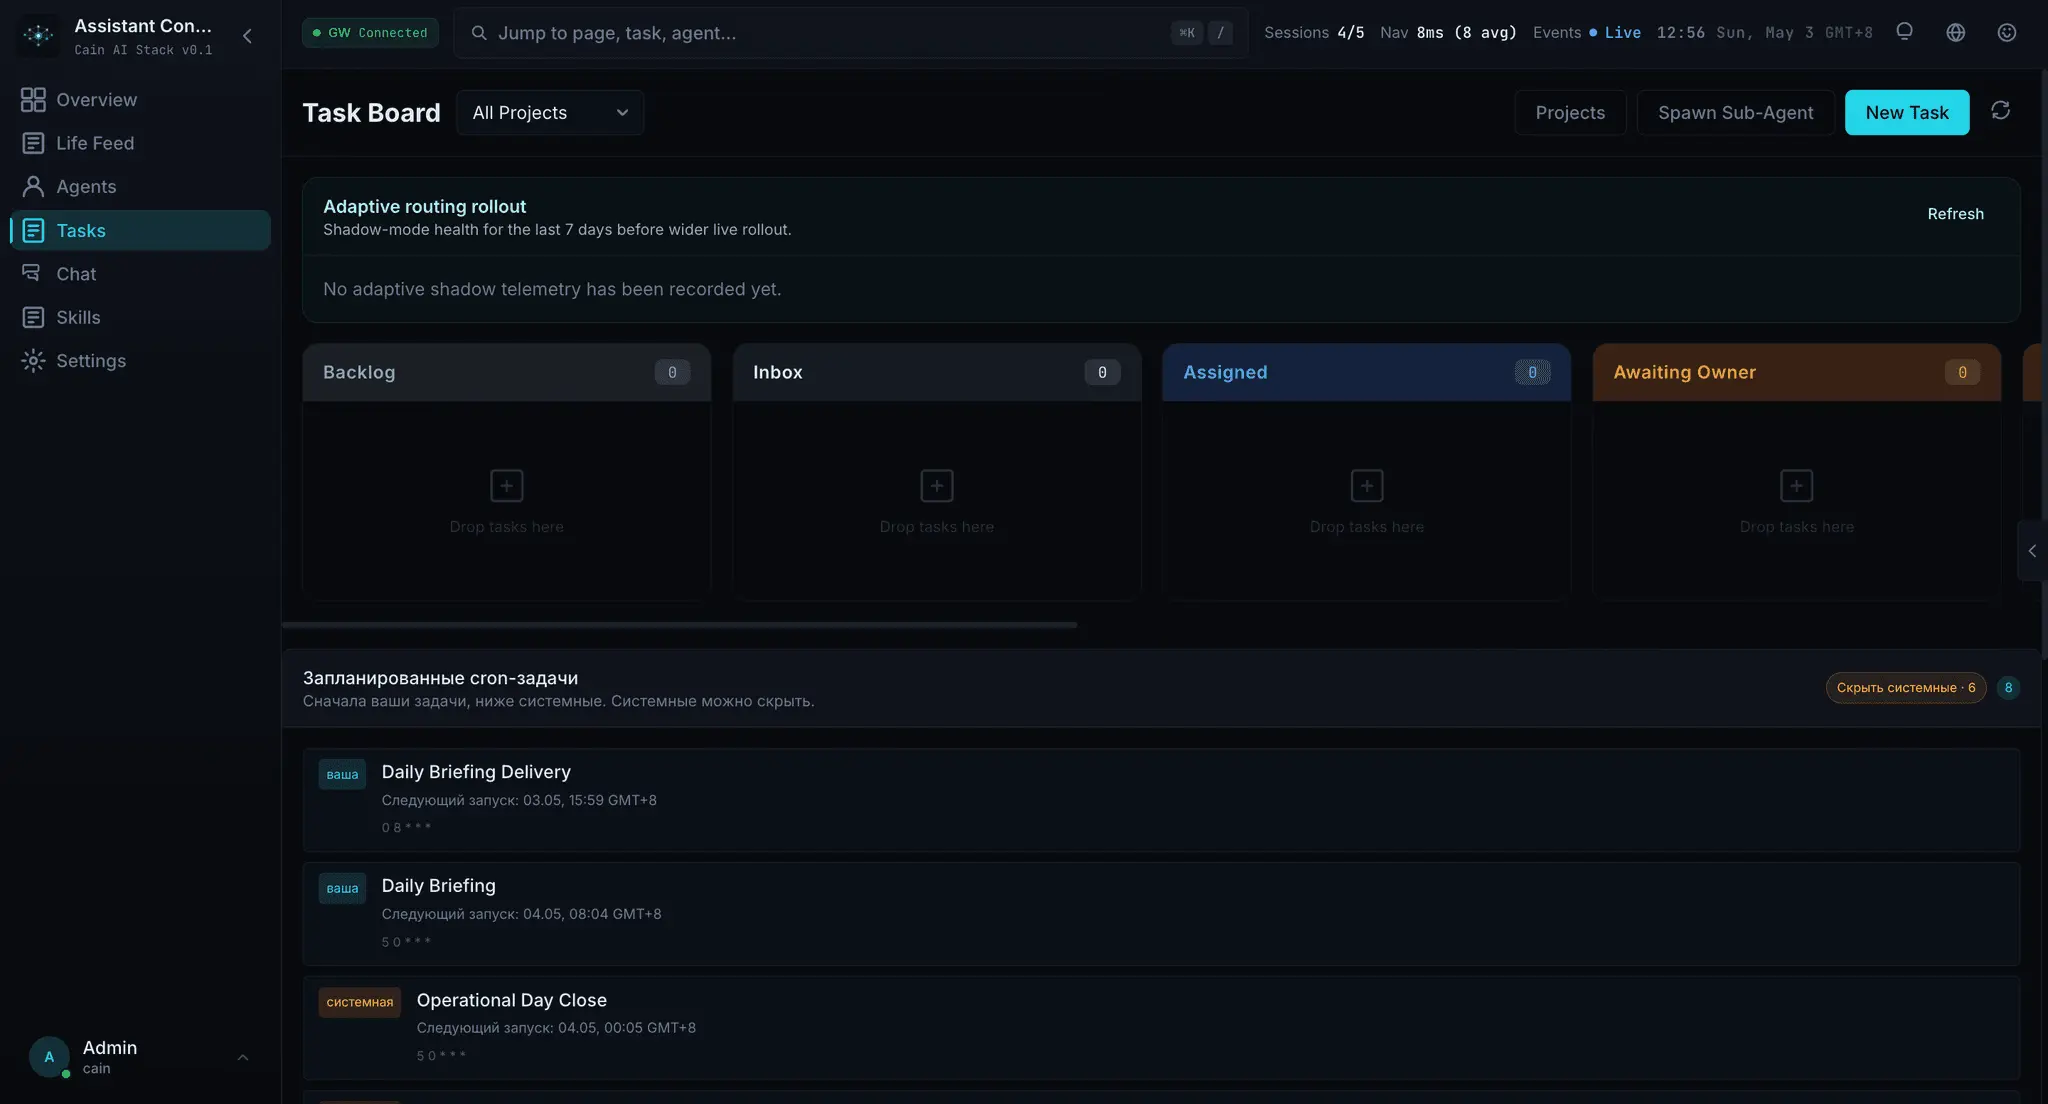The height and width of the screenshot is (1104, 2048).
Task: Click the globe language icon
Action: (x=1956, y=32)
